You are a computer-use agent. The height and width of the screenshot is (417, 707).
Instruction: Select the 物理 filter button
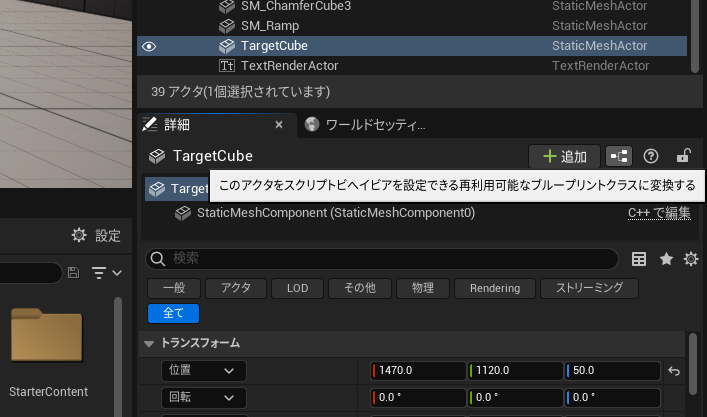(x=423, y=288)
